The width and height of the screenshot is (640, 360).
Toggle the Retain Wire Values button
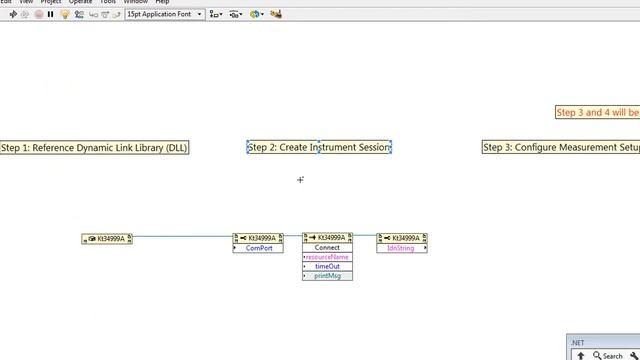point(79,14)
